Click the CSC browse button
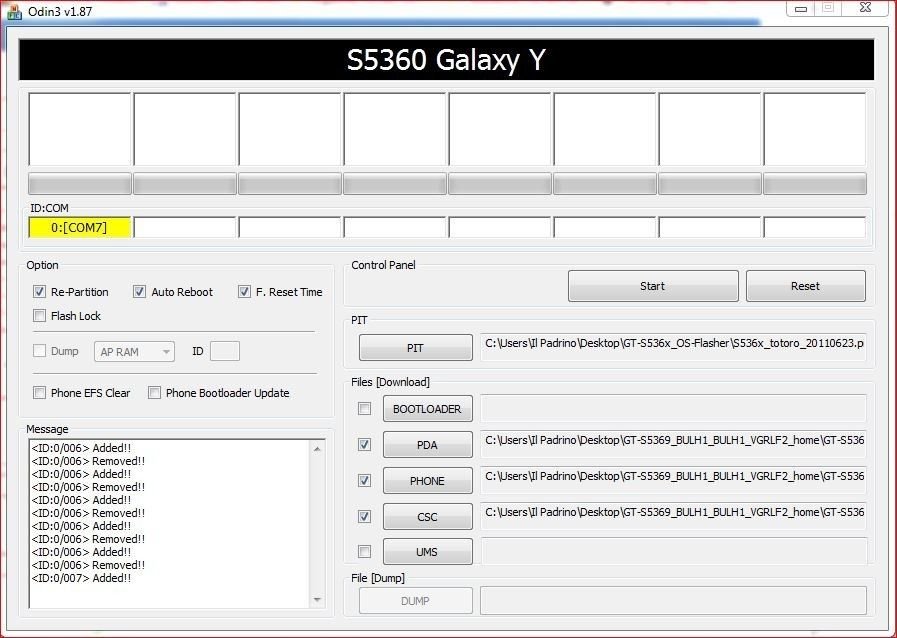Viewport: 897px width, 638px height. click(x=428, y=517)
